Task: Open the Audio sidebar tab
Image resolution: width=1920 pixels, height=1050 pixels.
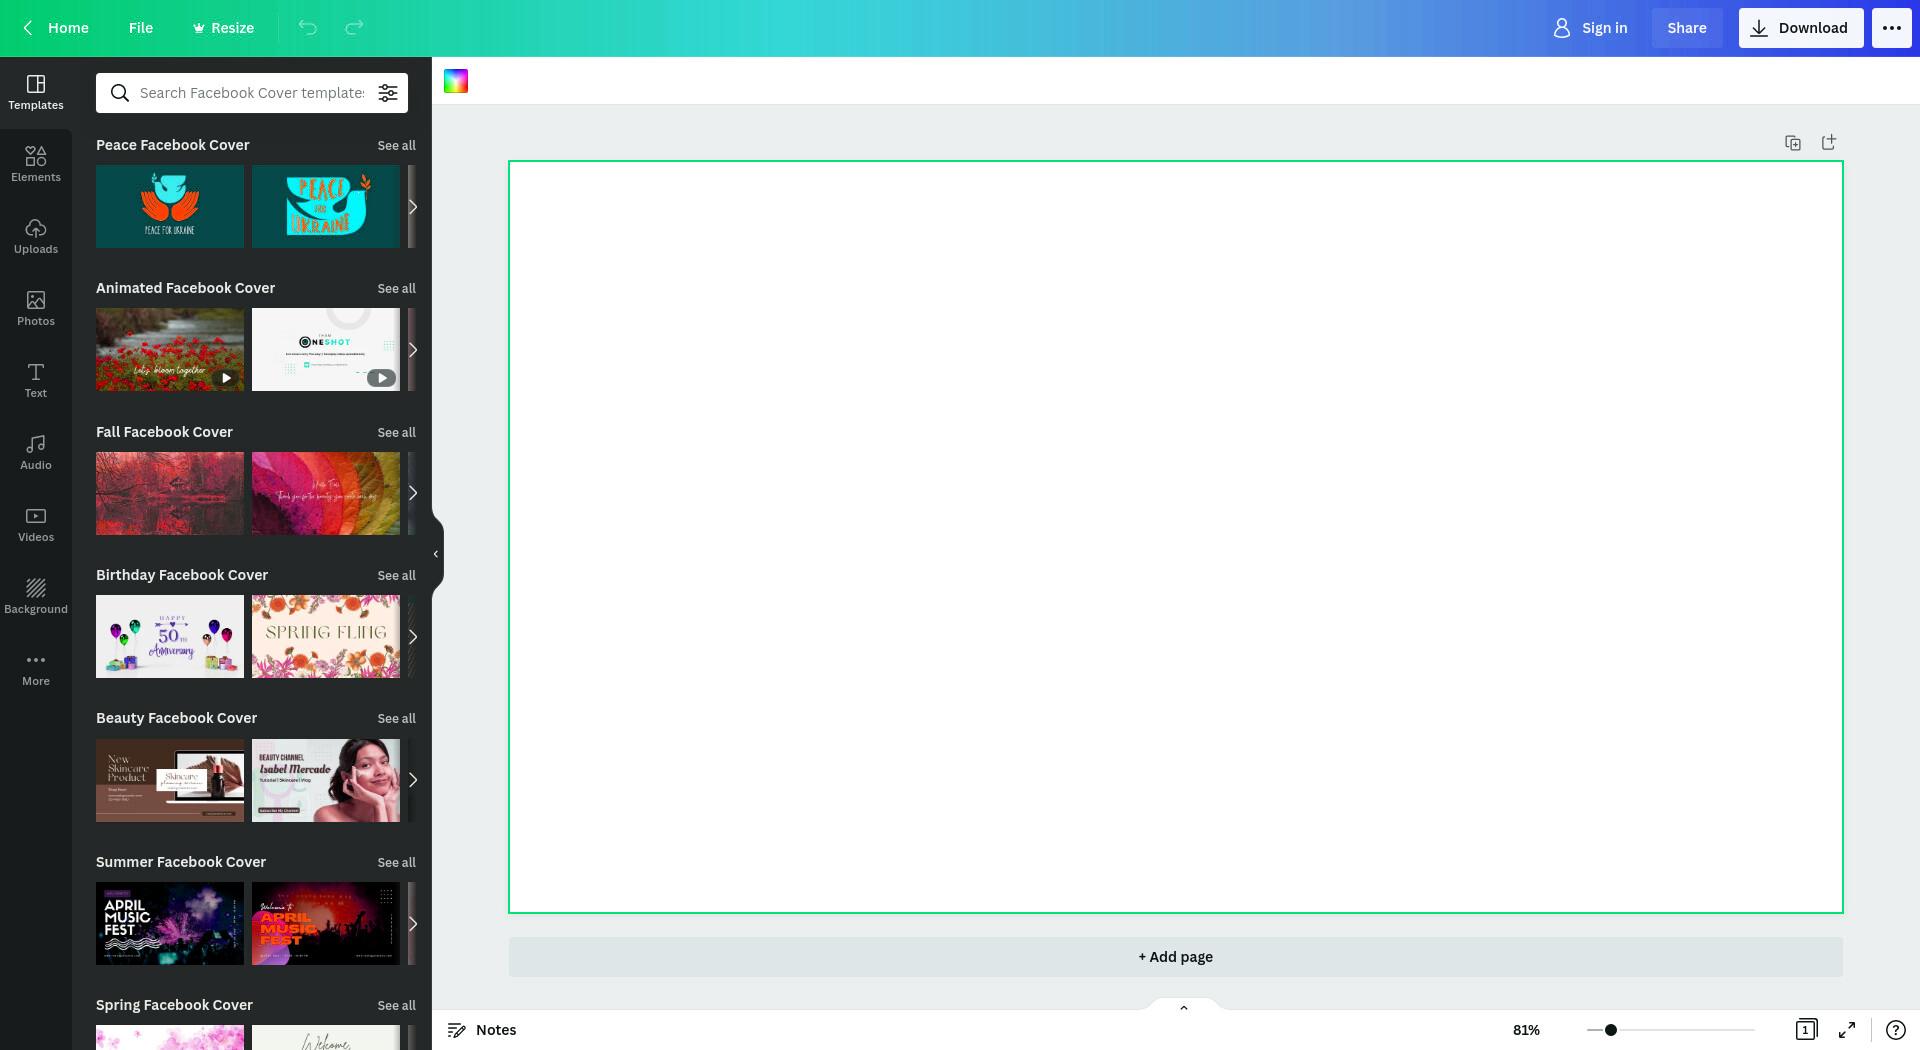Action: 36,453
